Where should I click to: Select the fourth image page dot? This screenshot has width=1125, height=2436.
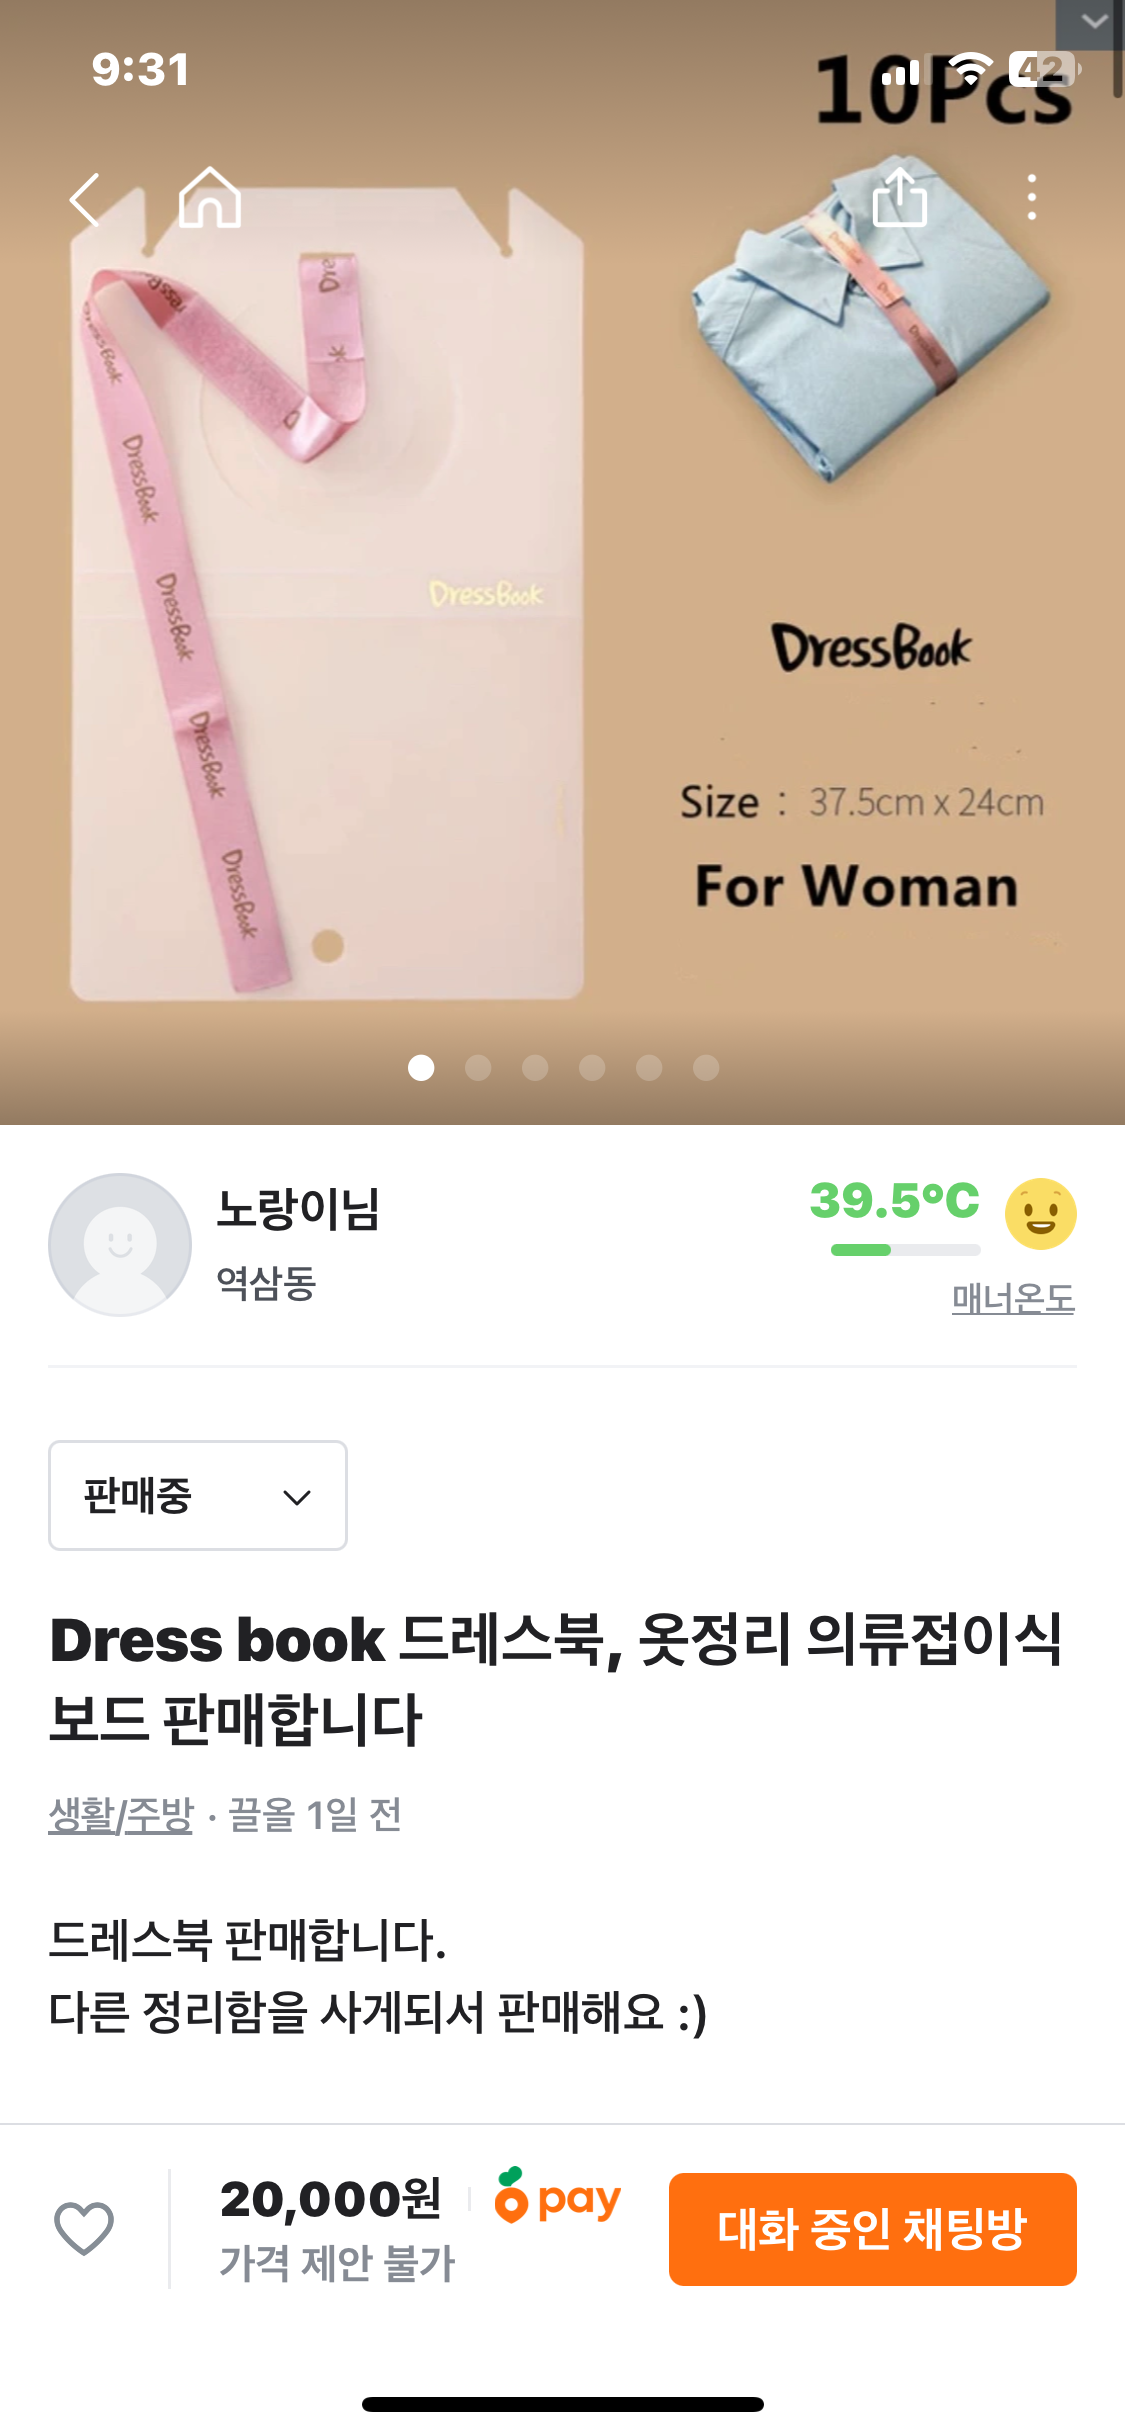pos(592,1068)
